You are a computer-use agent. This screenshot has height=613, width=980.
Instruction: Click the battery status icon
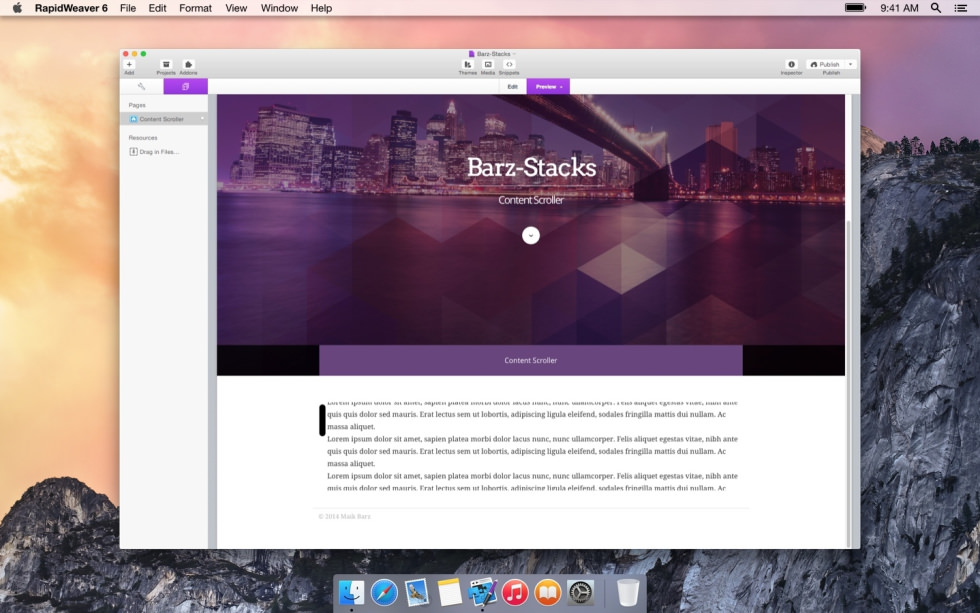click(x=855, y=8)
